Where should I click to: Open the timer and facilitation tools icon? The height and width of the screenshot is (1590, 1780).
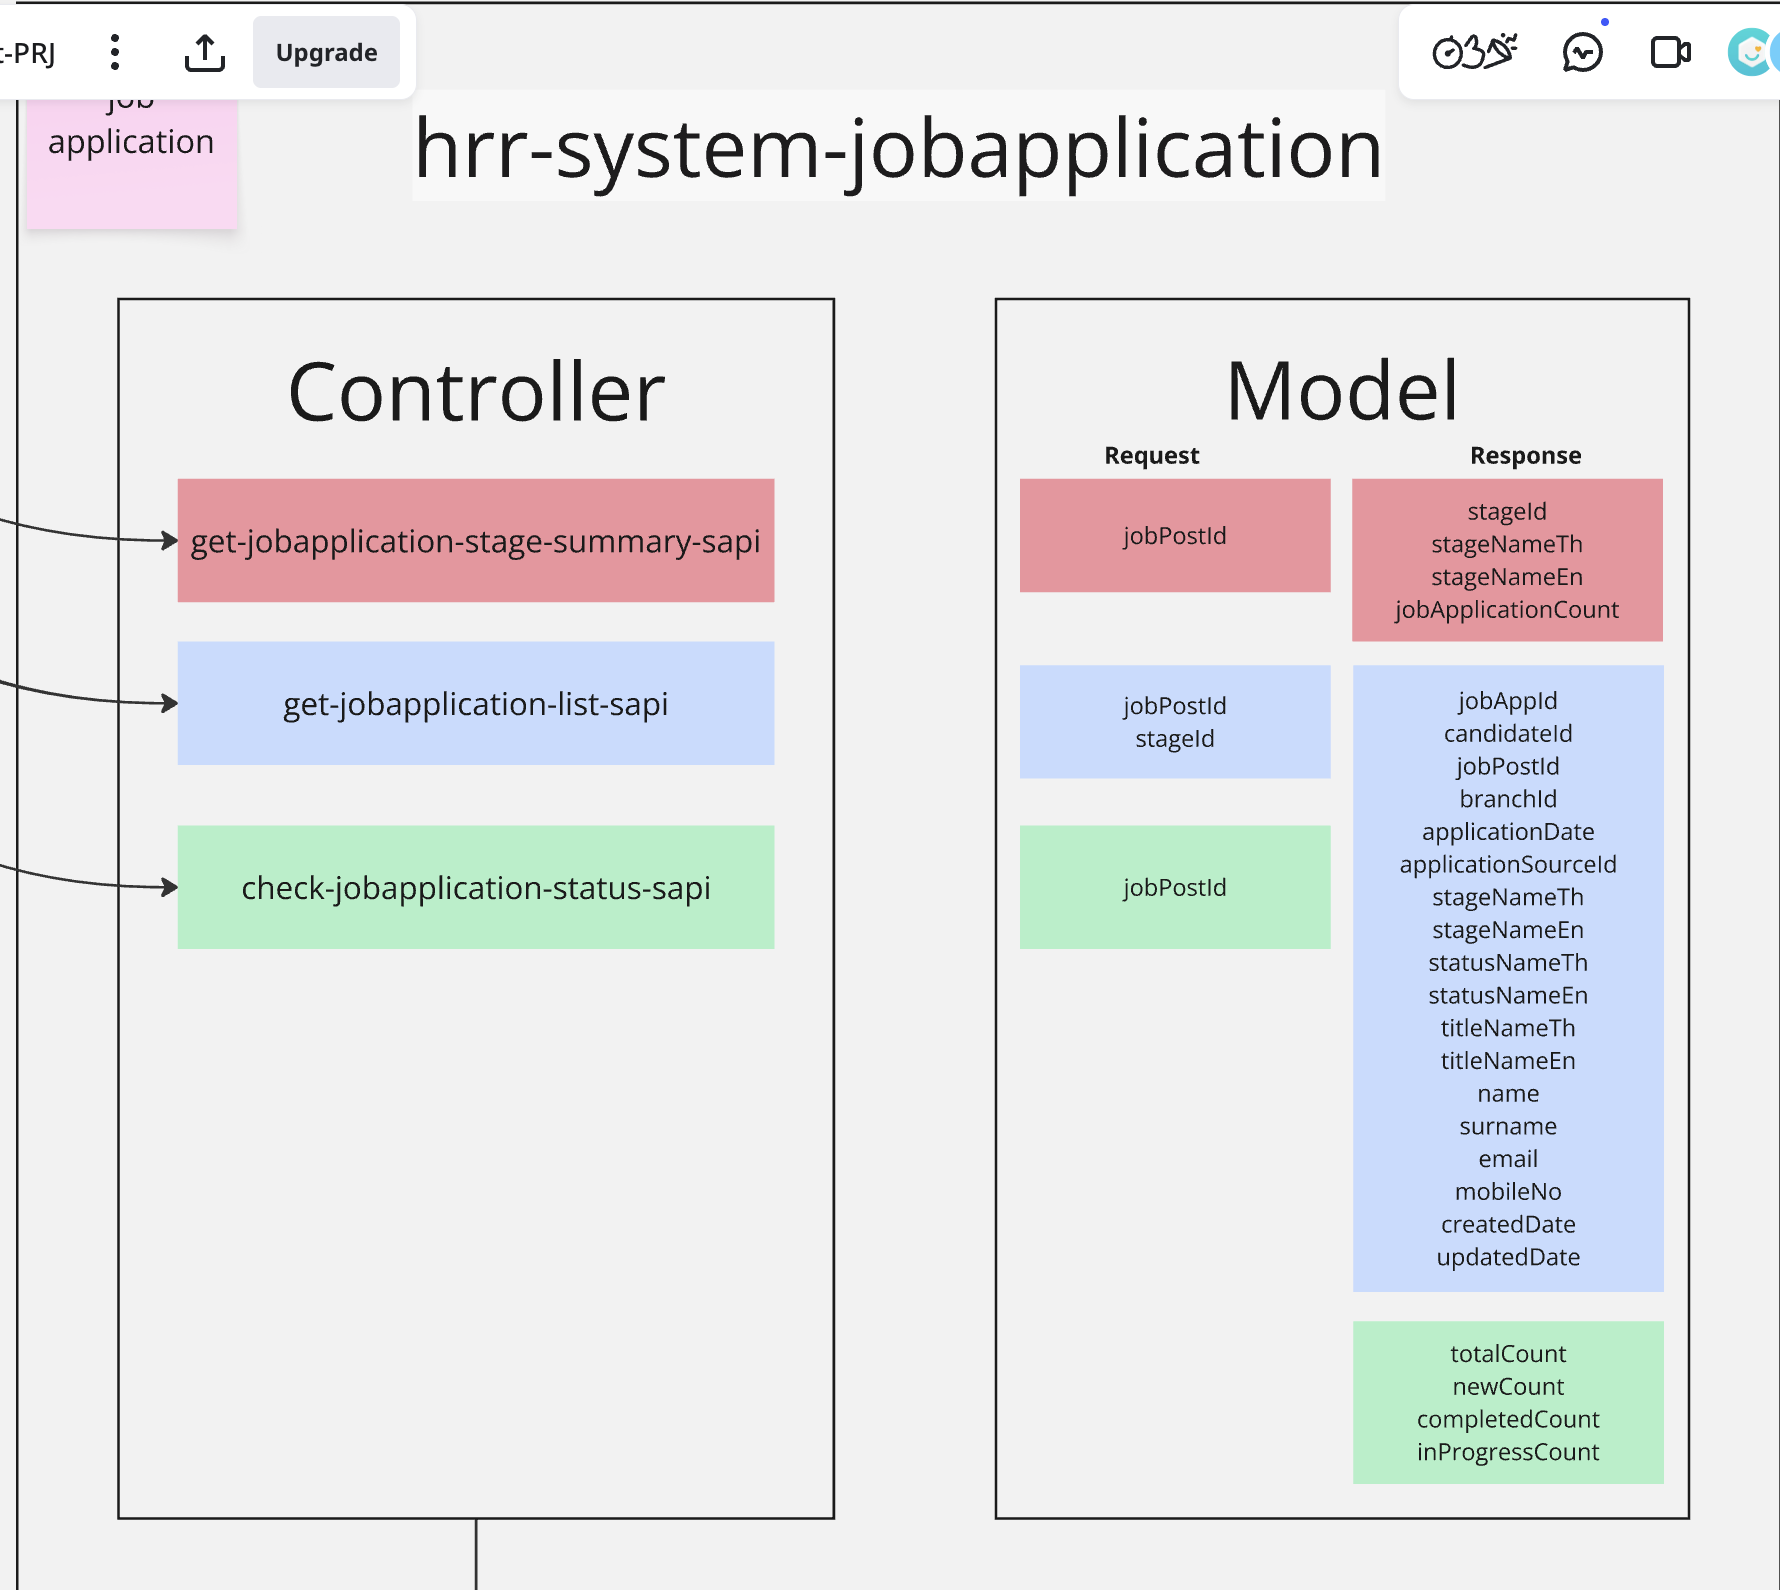tap(1474, 52)
